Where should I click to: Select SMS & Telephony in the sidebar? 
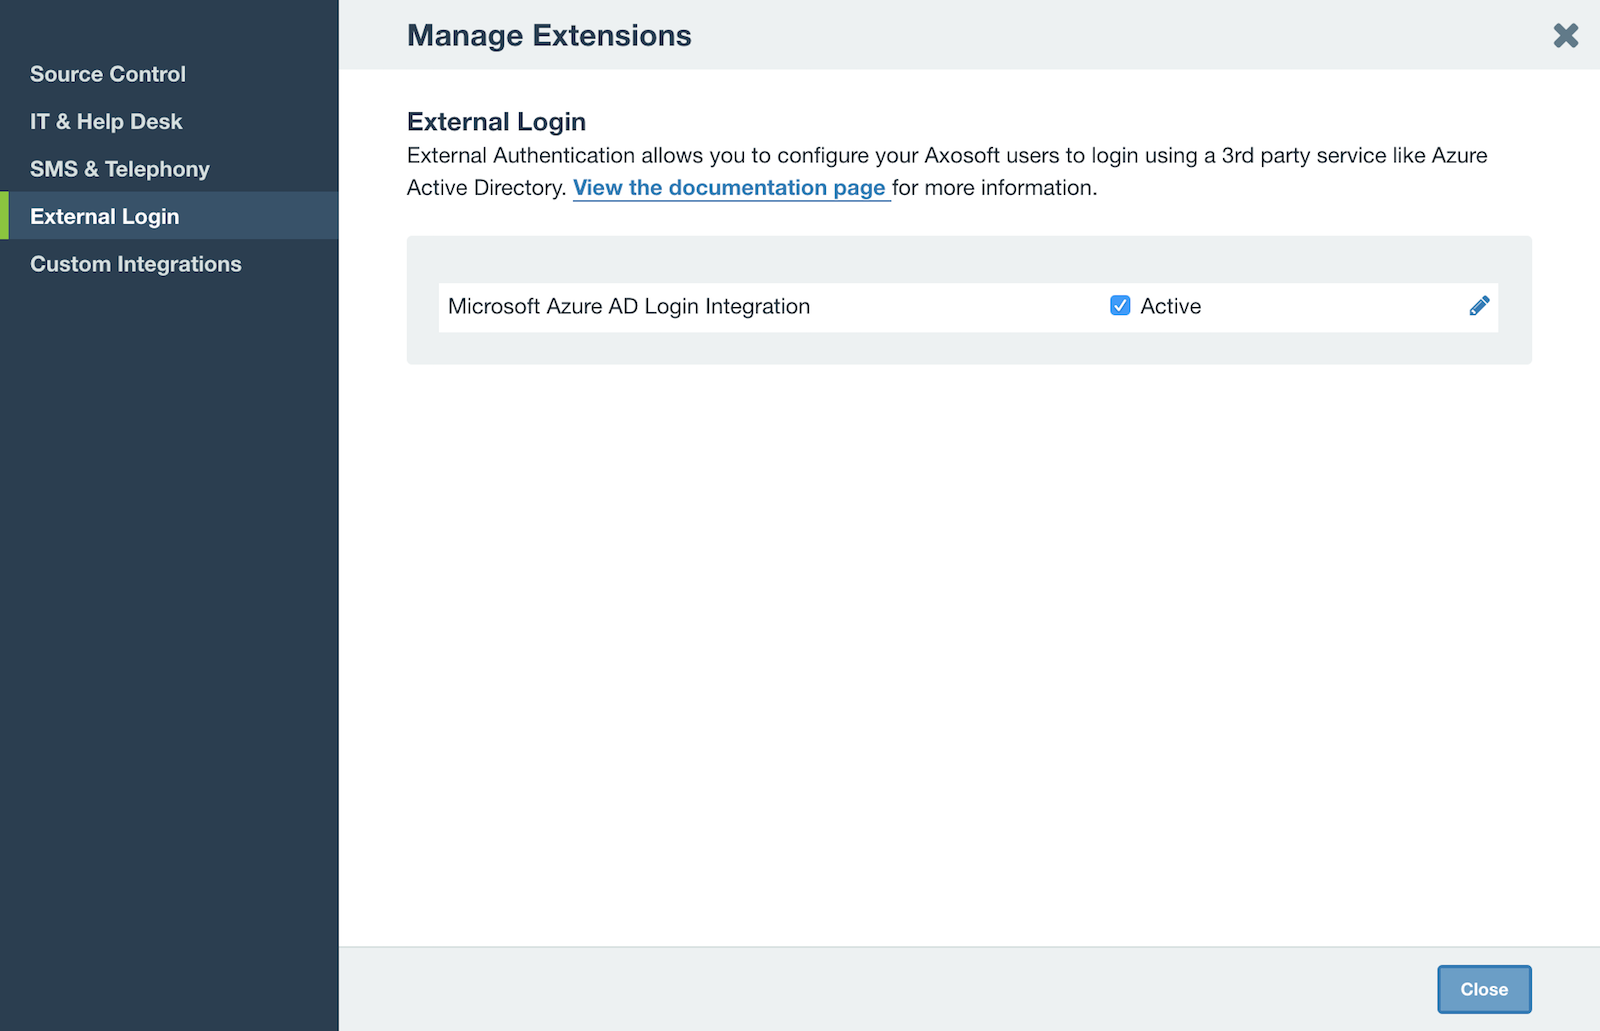point(120,168)
